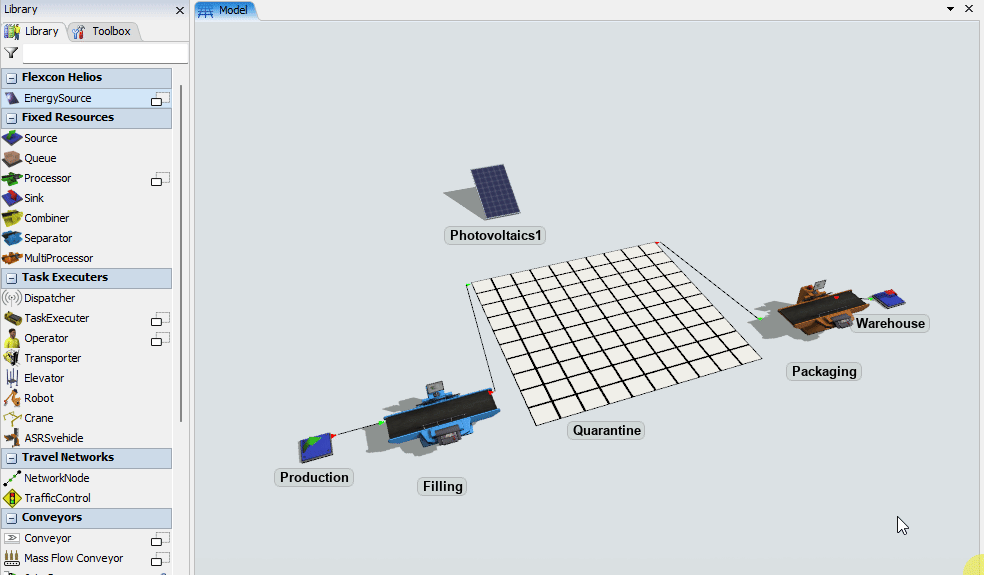Close the Library panel

[x=180, y=10]
